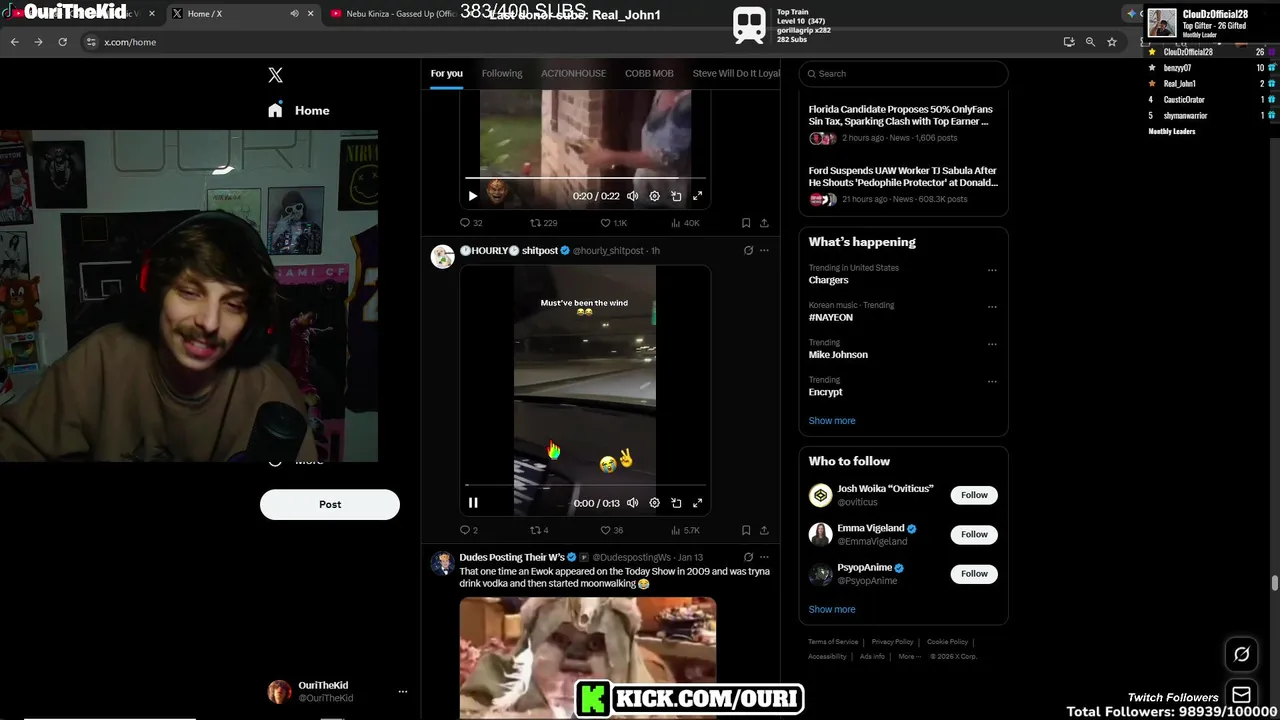The image size is (1280, 720).
Task: Open more options on Dudes Posting post
Action: pos(764,557)
